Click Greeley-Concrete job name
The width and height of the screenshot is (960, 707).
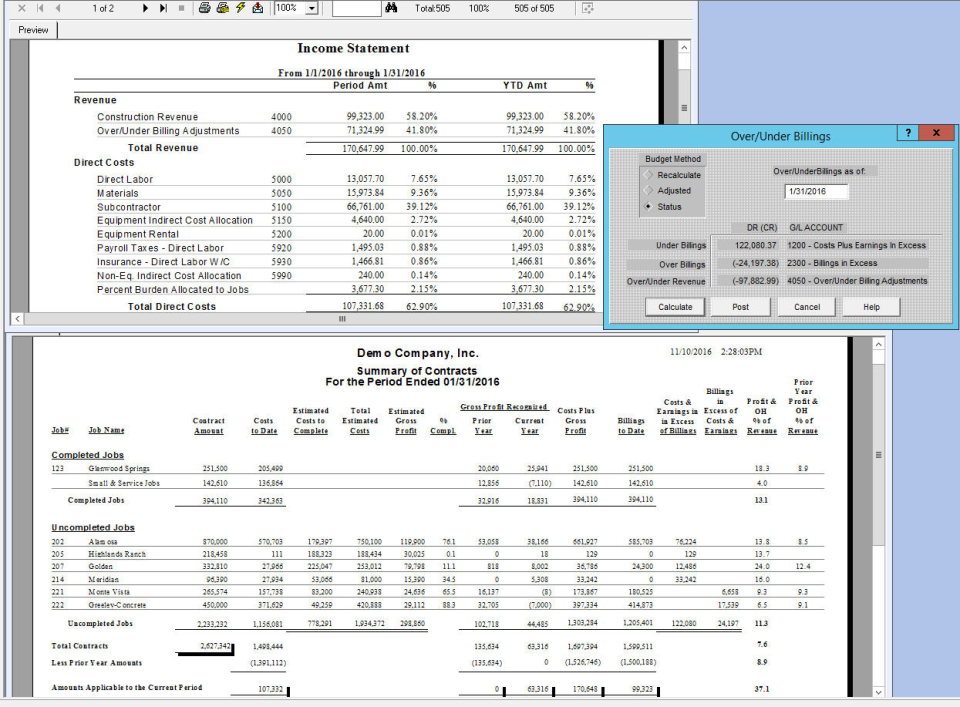(x=117, y=605)
